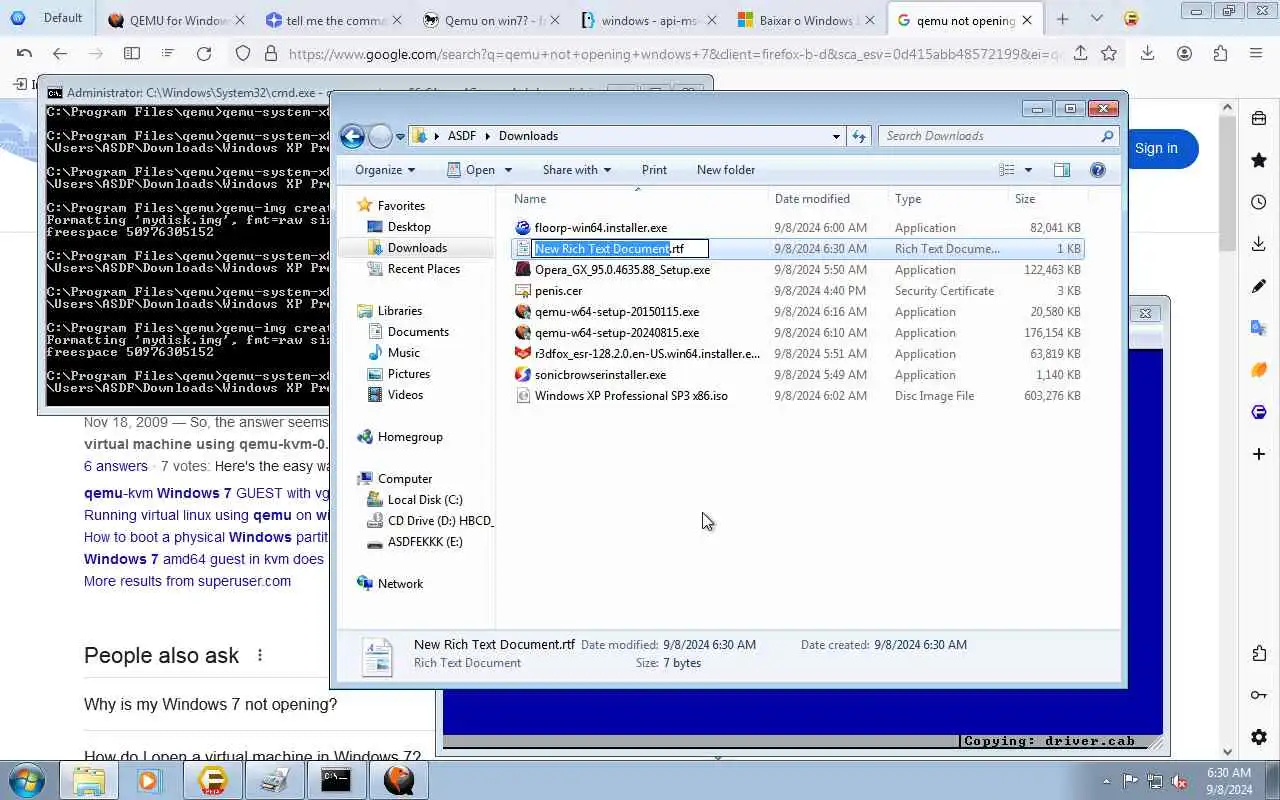Click the ASDF breadcrumb segment
Viewport: 1280px width, 800px height.
461,136
